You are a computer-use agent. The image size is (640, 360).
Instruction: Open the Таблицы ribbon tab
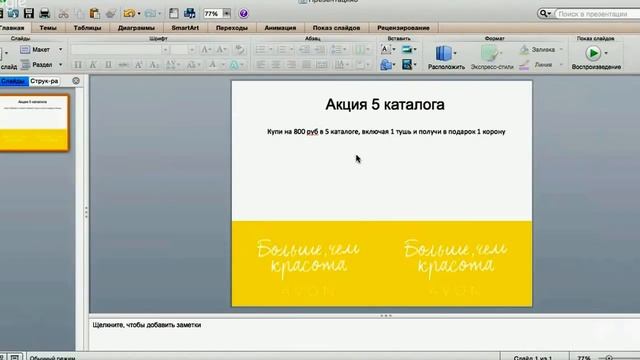point(87,28)
